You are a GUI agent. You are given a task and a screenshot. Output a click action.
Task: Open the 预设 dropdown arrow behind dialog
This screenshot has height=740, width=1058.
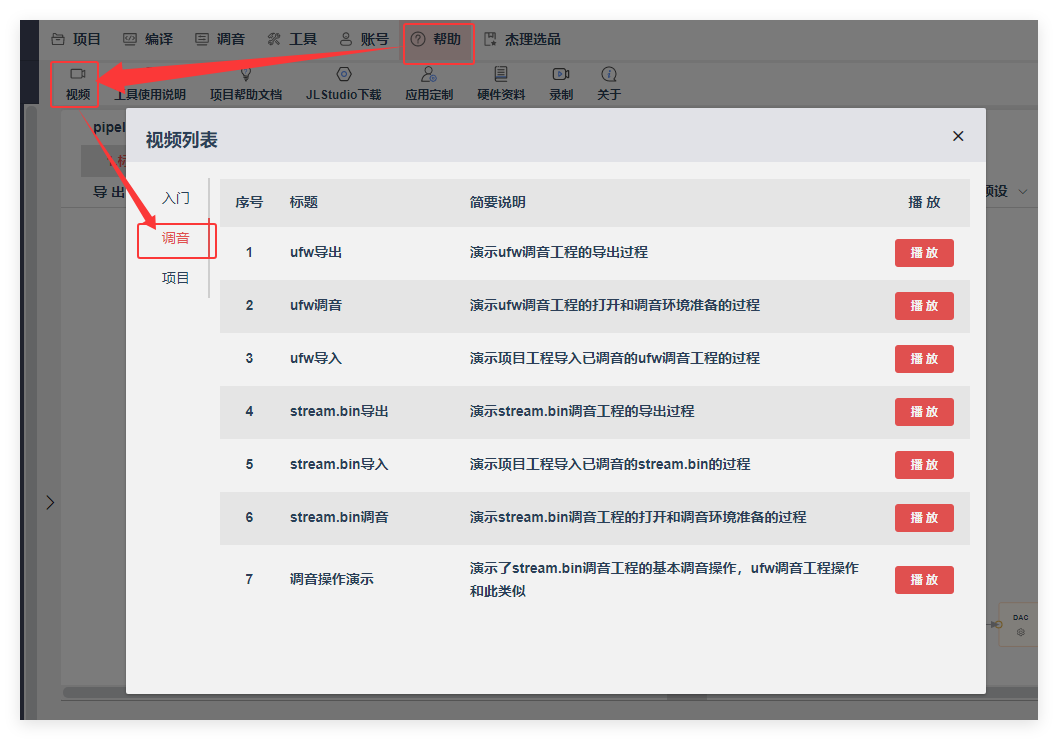[x=1023, y=192]
